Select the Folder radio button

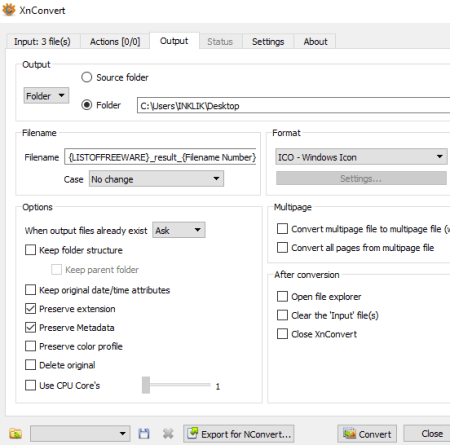87,105
